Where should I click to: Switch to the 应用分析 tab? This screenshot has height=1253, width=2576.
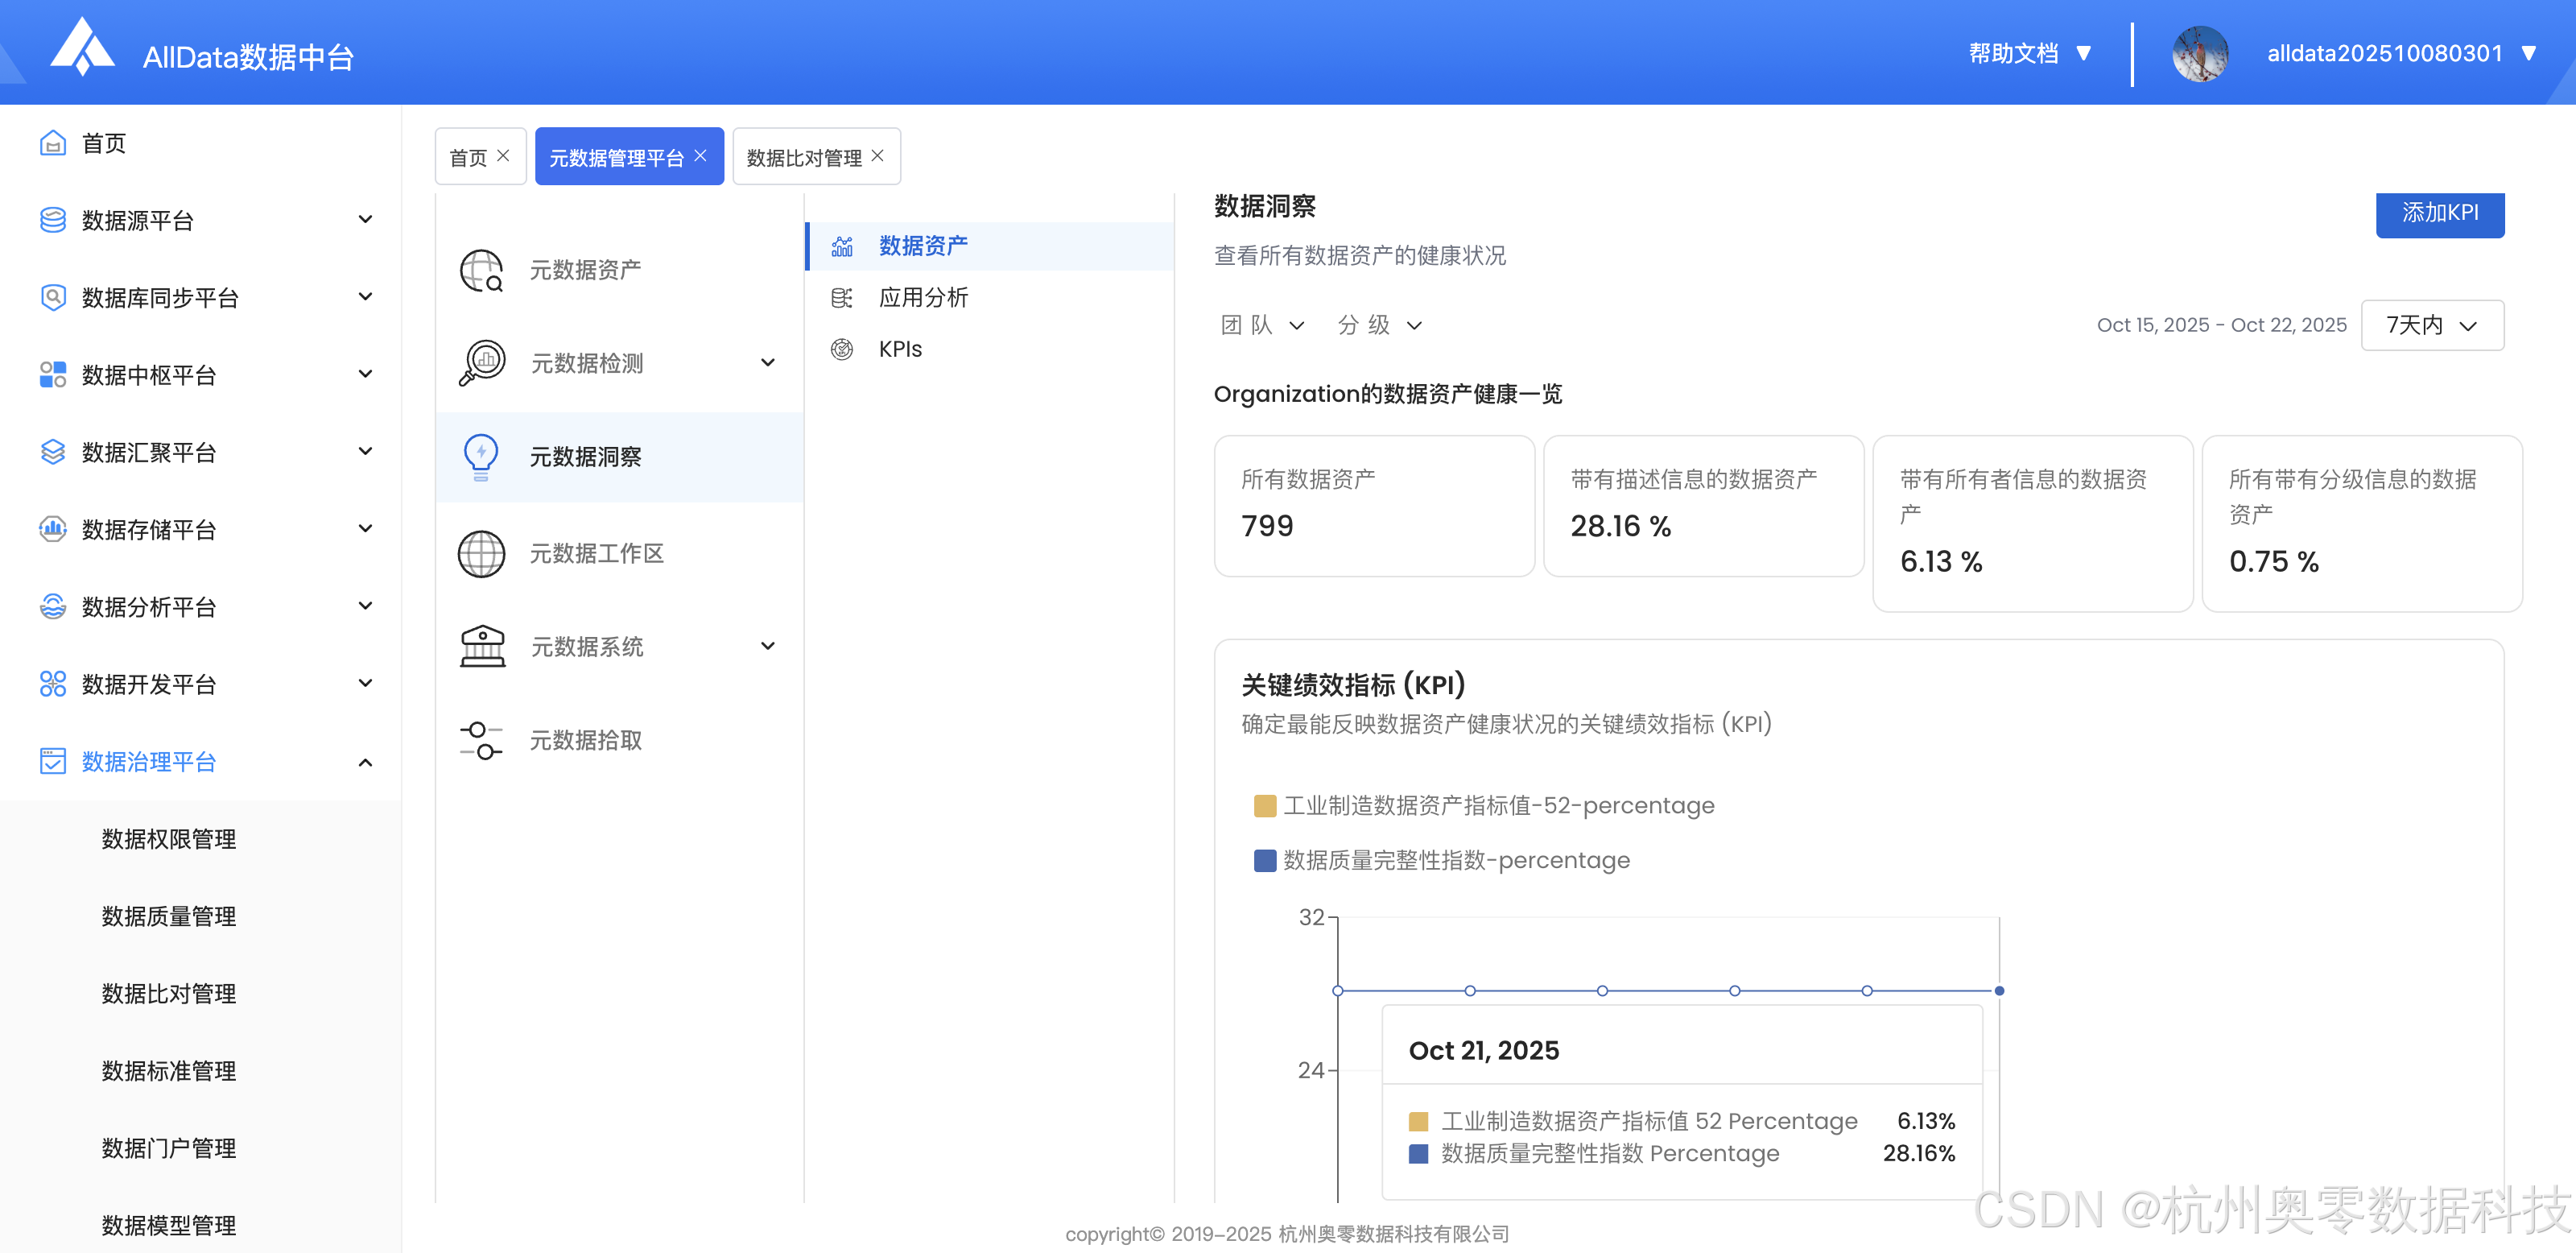(x=923, y=297)
